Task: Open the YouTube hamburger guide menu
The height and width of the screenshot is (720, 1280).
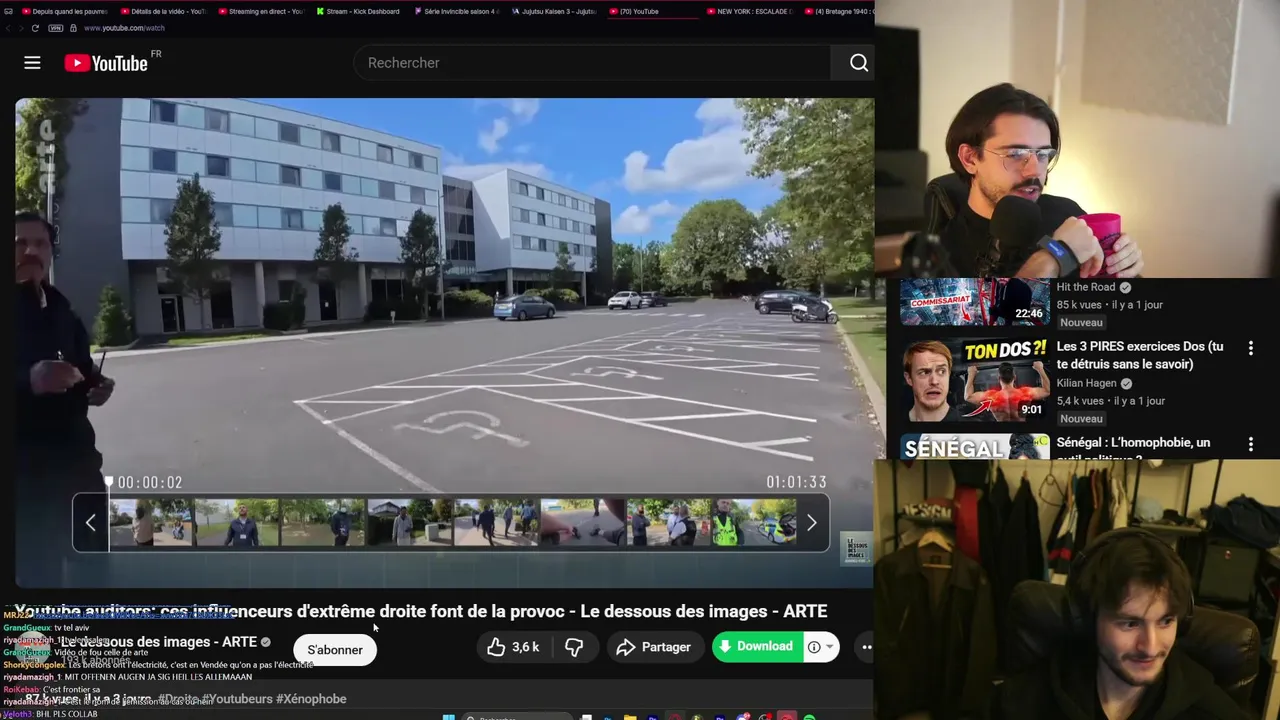Action: 32,63
